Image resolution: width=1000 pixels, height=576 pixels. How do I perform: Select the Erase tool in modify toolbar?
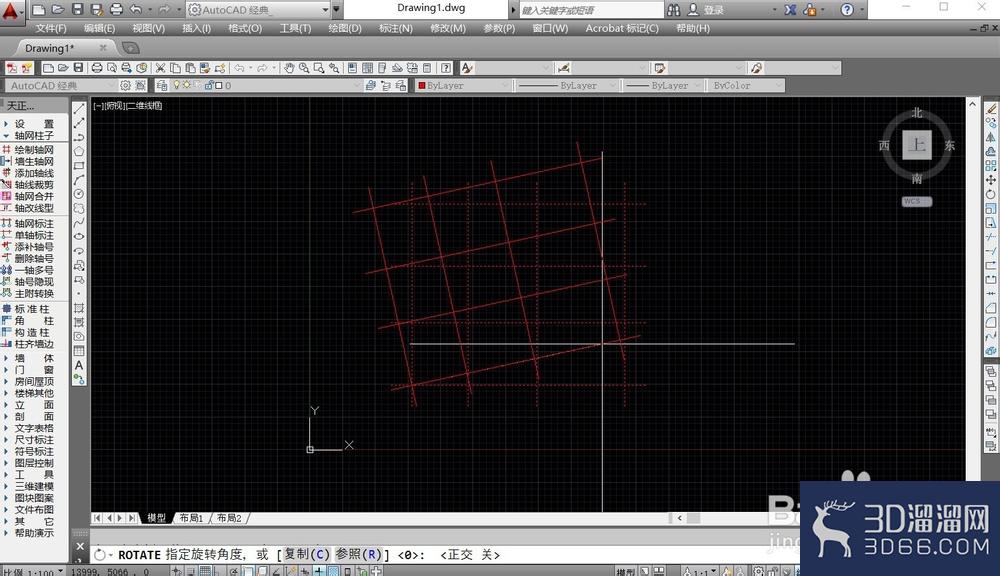tap(990, 109)
